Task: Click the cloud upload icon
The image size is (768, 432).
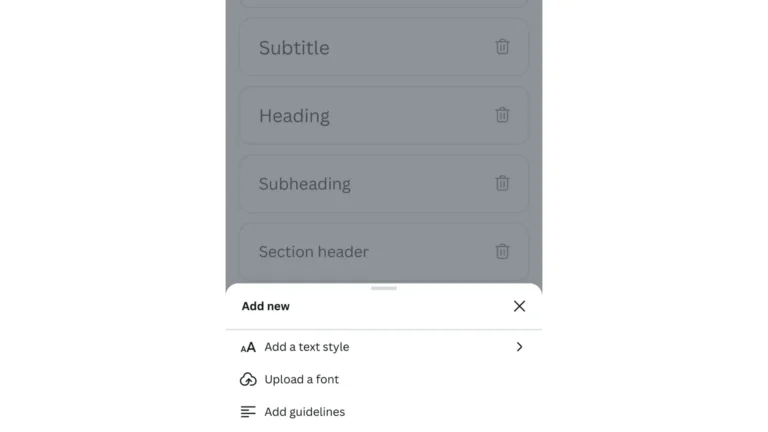Action: tap(248, 380)
